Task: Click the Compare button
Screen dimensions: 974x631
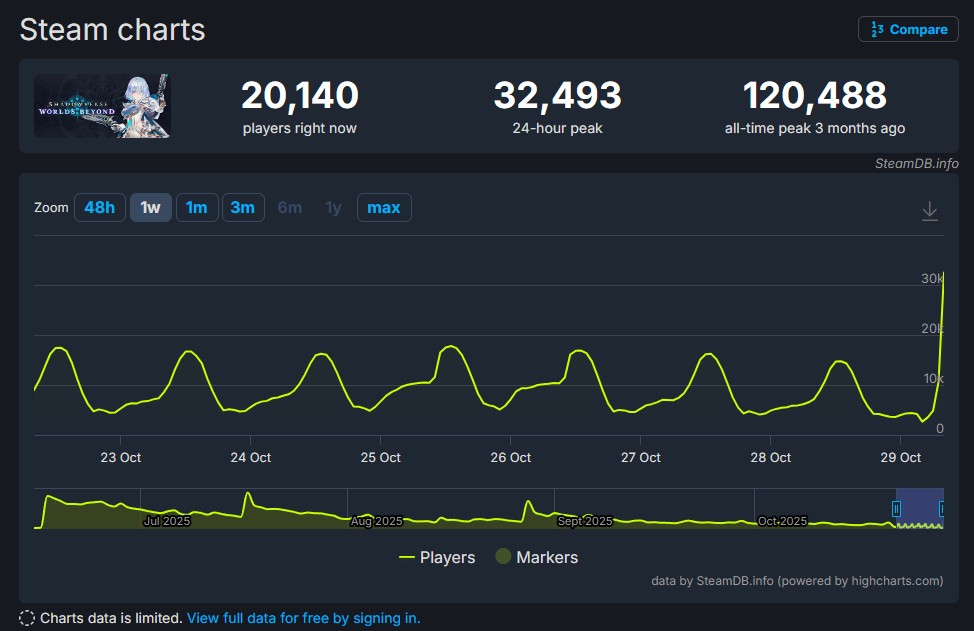Action: [x=908, y=29]
